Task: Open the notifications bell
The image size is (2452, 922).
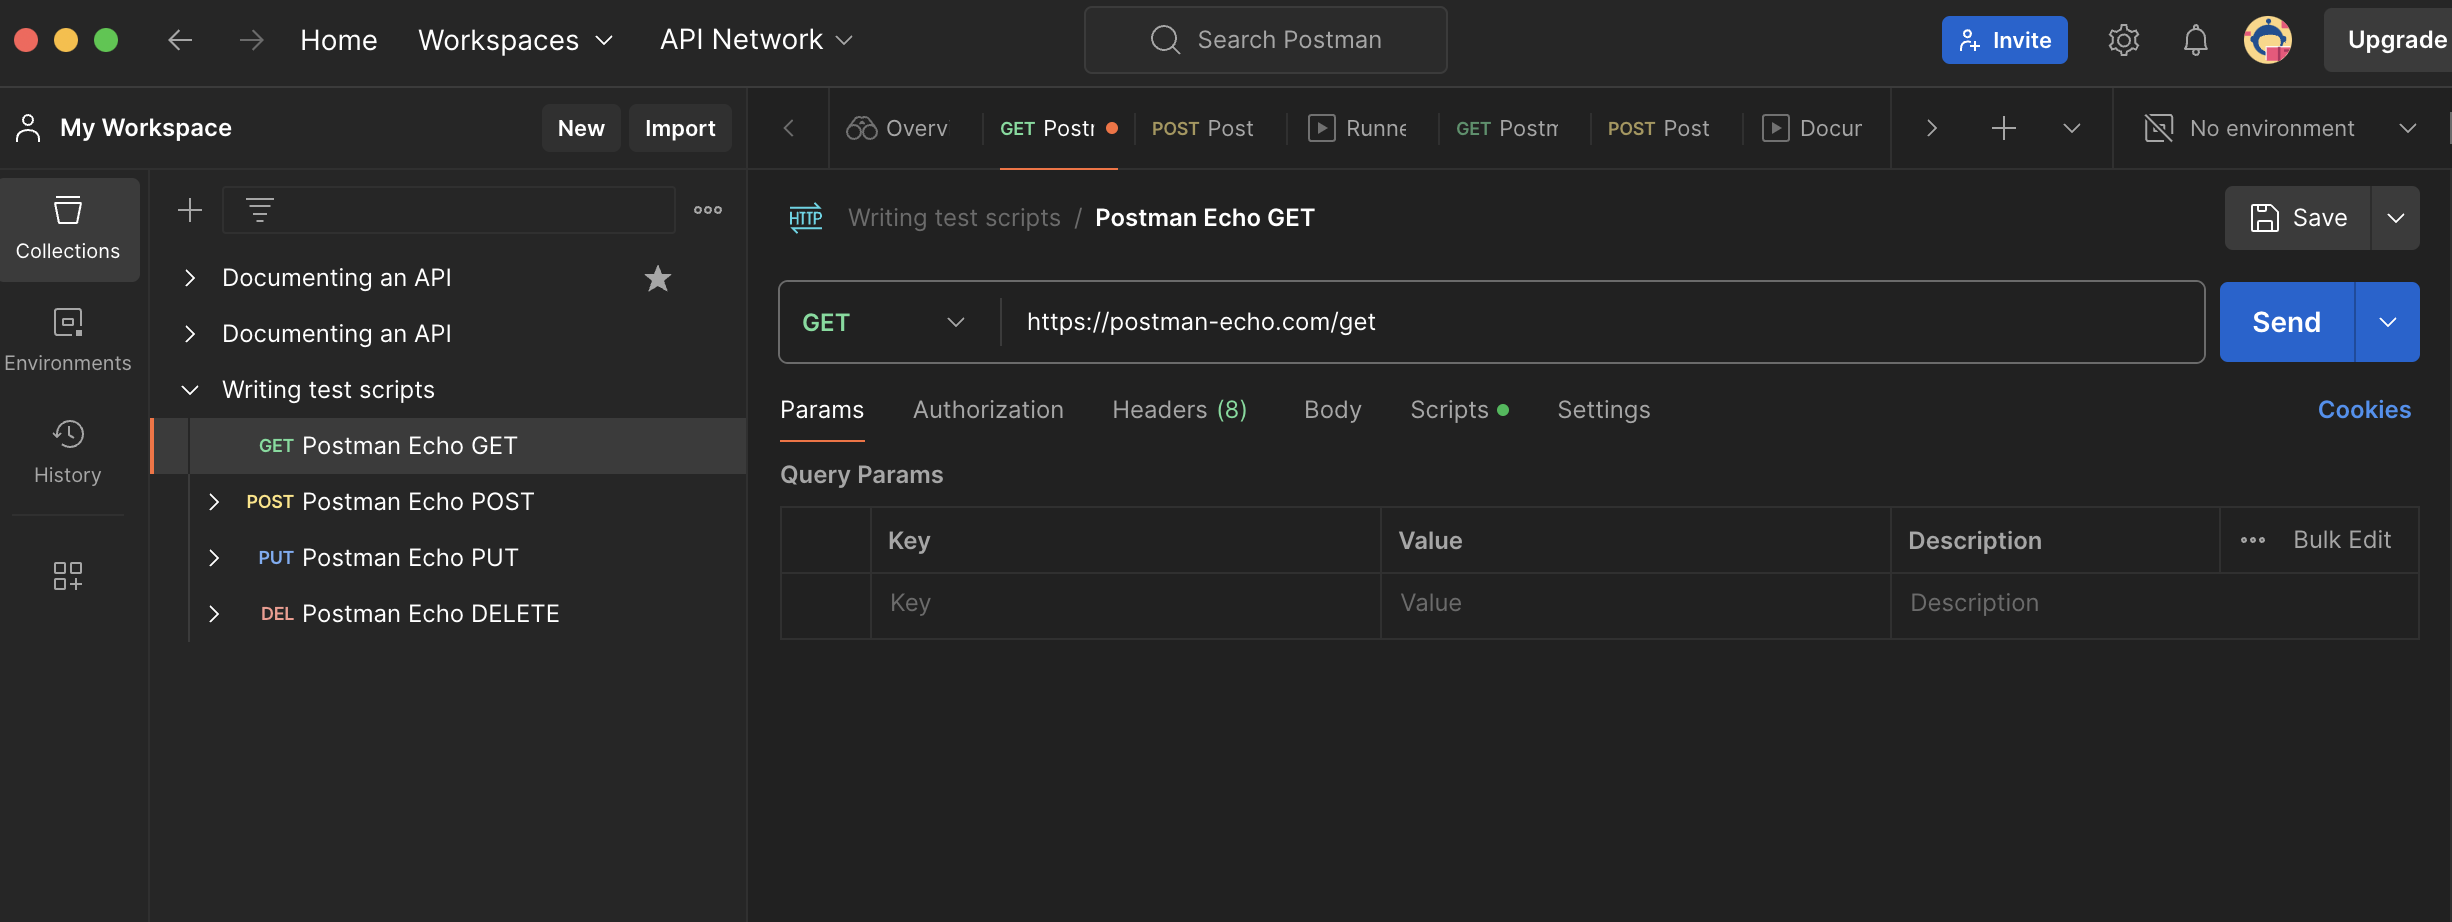Action: [x=2195, y=40]
